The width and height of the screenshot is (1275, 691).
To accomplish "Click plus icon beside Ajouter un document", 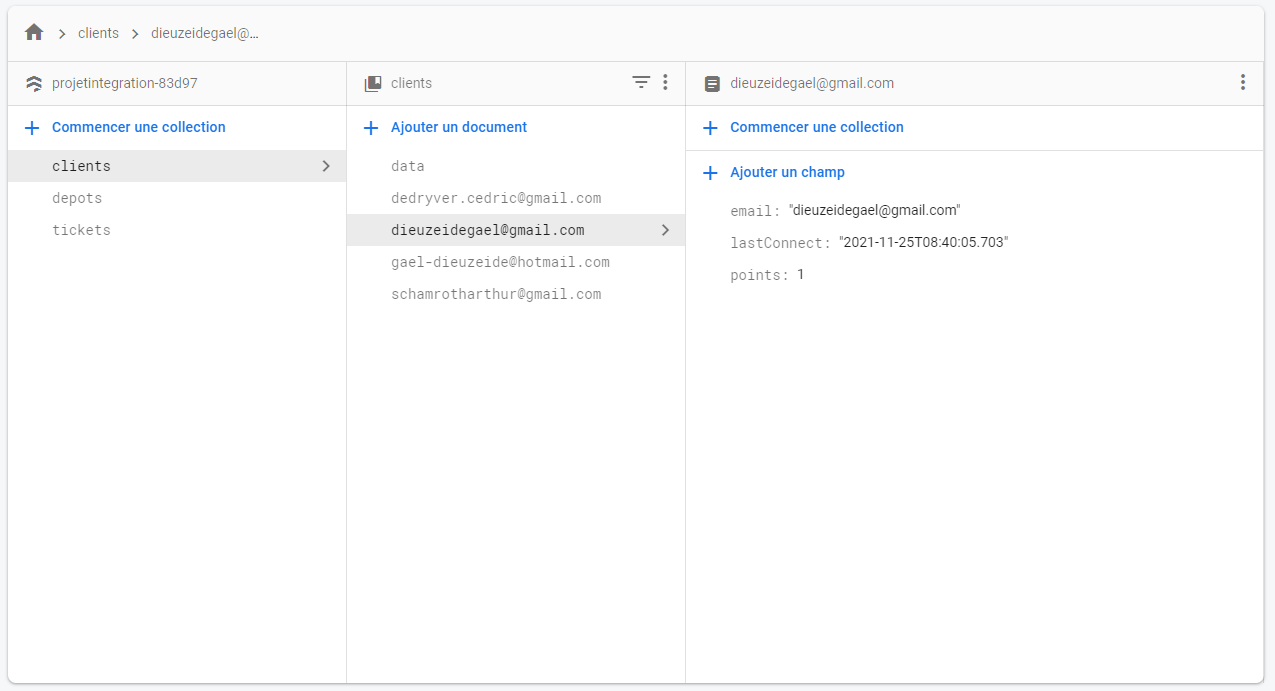I will tap(371, 128).
